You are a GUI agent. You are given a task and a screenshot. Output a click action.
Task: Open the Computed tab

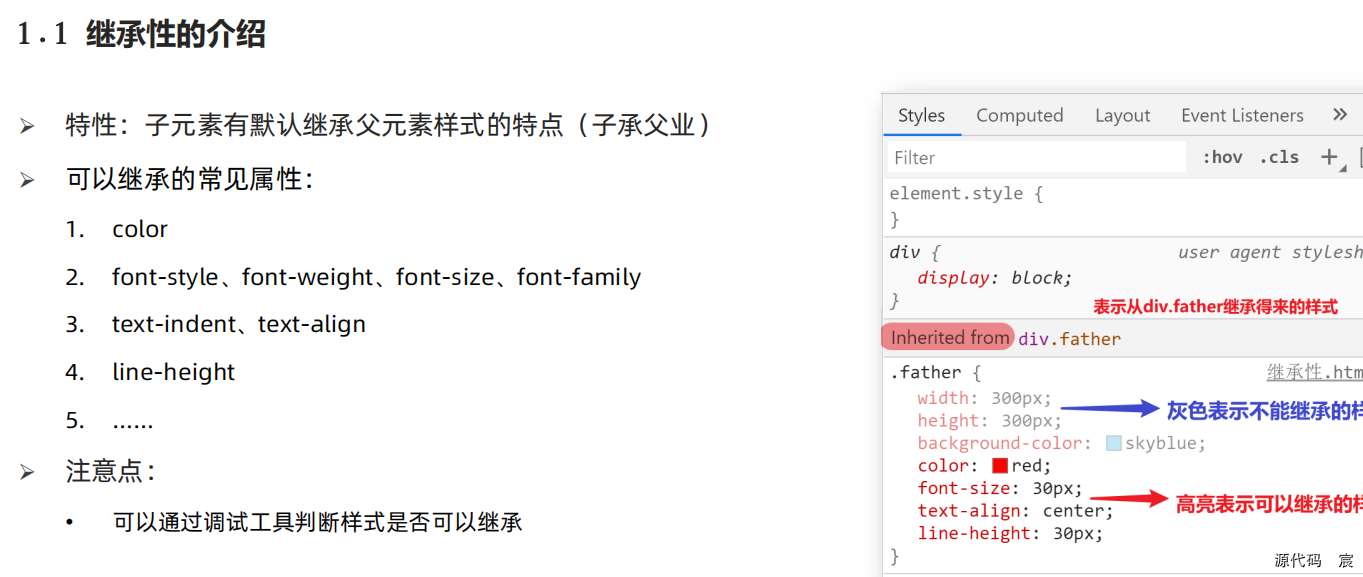1020,115
